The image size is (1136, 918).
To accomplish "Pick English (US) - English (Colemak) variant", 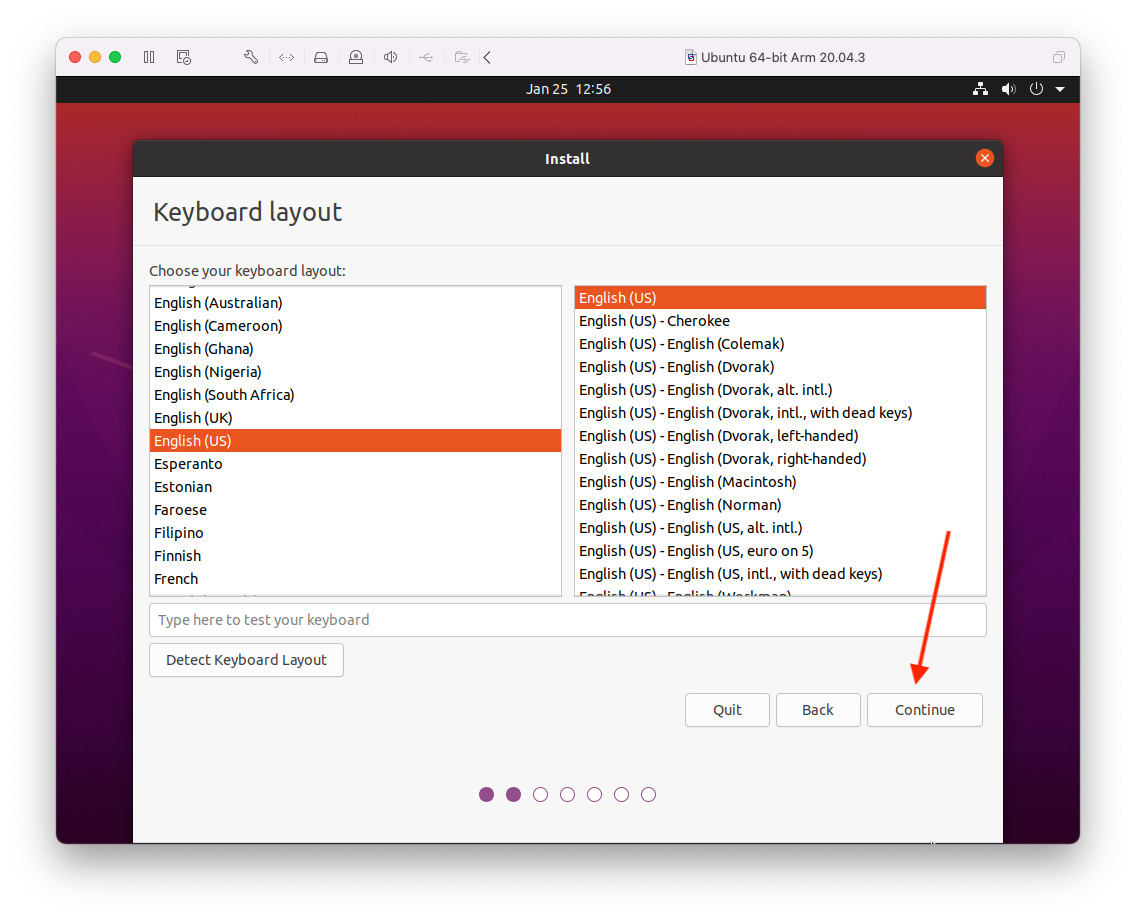I will click(x=680, y=344).
